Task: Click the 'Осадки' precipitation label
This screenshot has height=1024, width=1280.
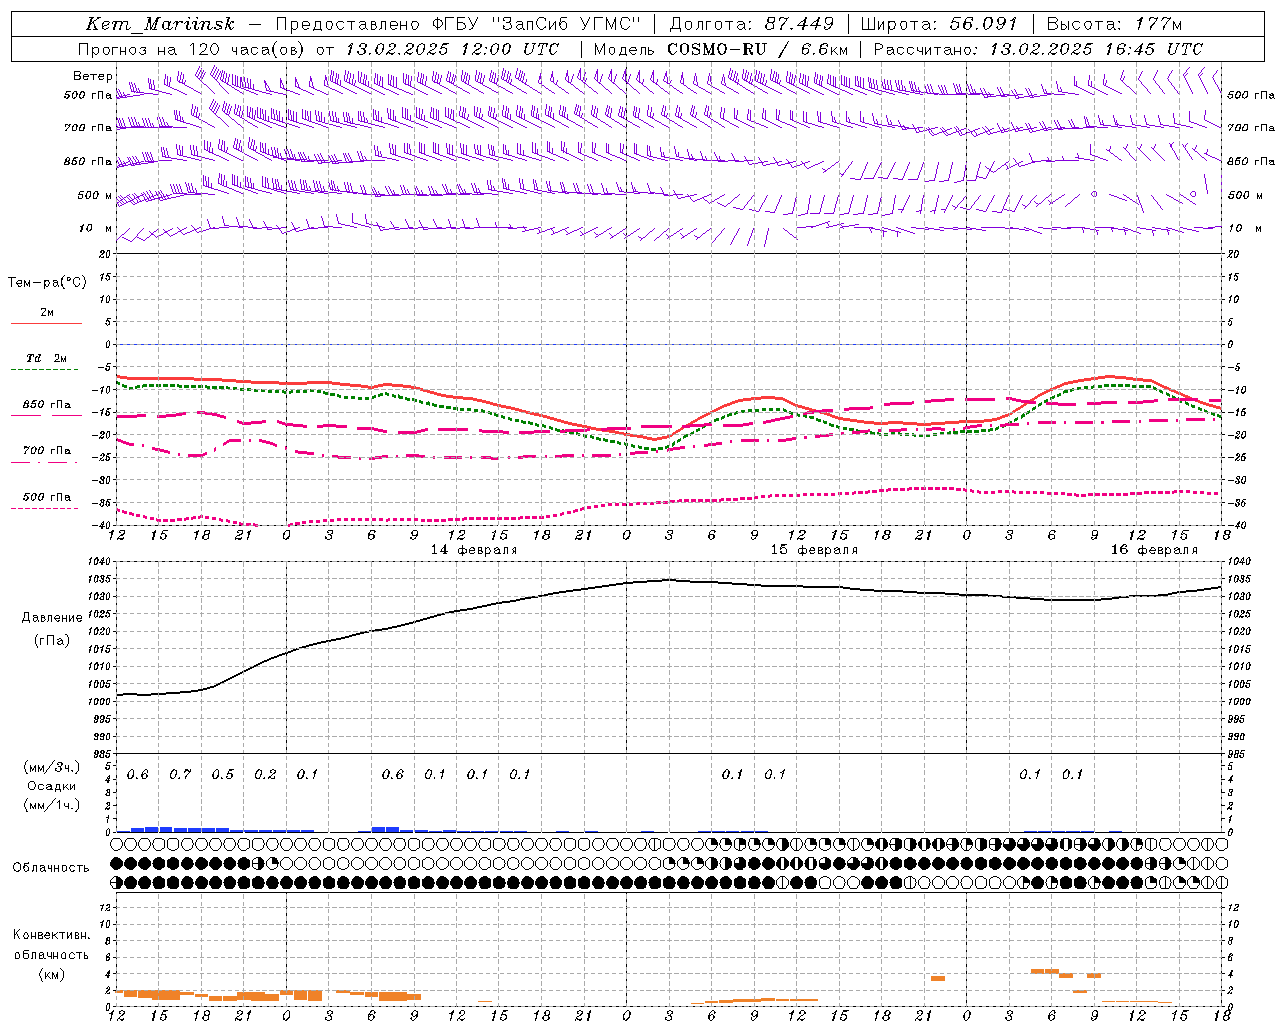Action: click(x=52, y=786)
